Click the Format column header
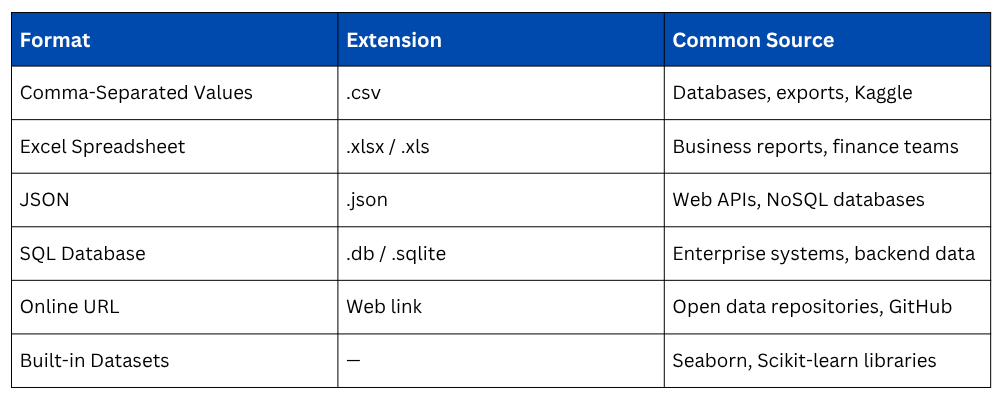 point(55,40)
